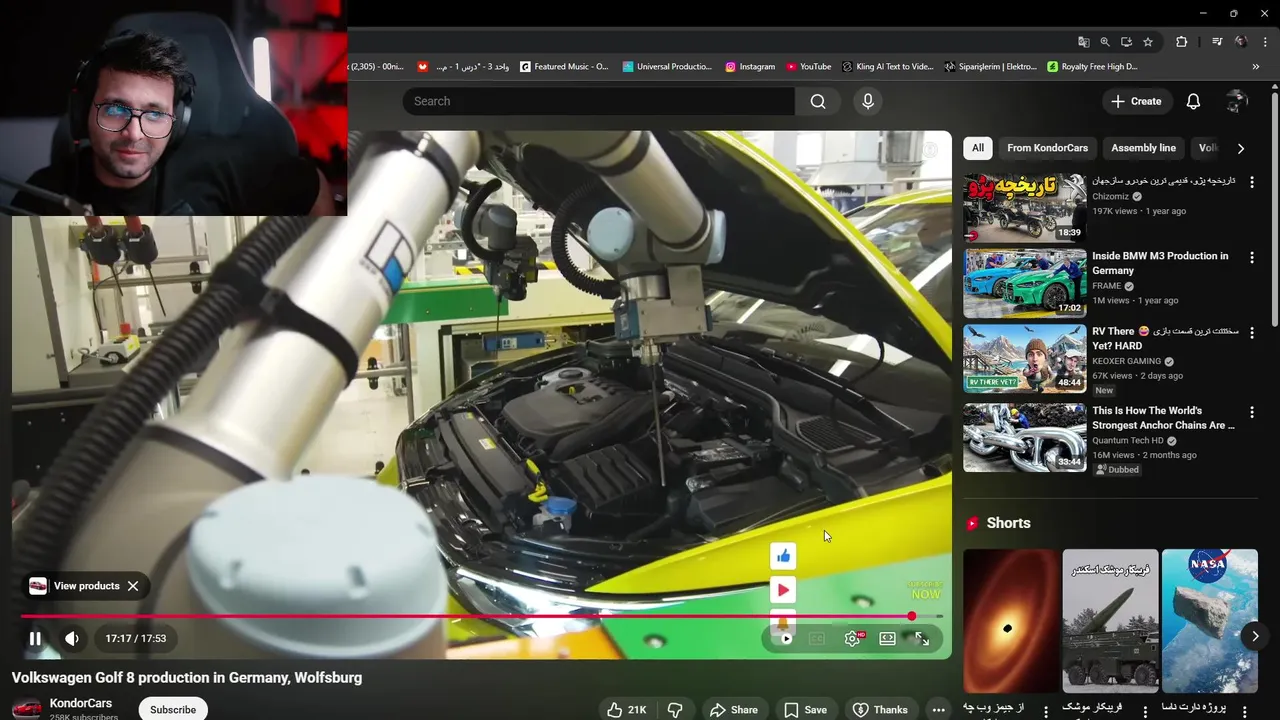
Task: Mute the video volume icon
Action: click(x=72, y=638)
